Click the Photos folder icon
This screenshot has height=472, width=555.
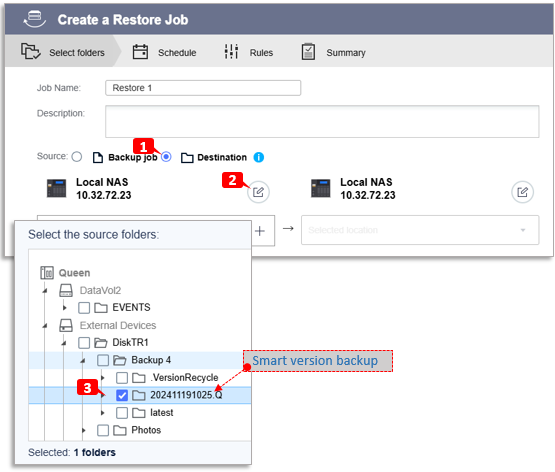click(x=120, y=430)
